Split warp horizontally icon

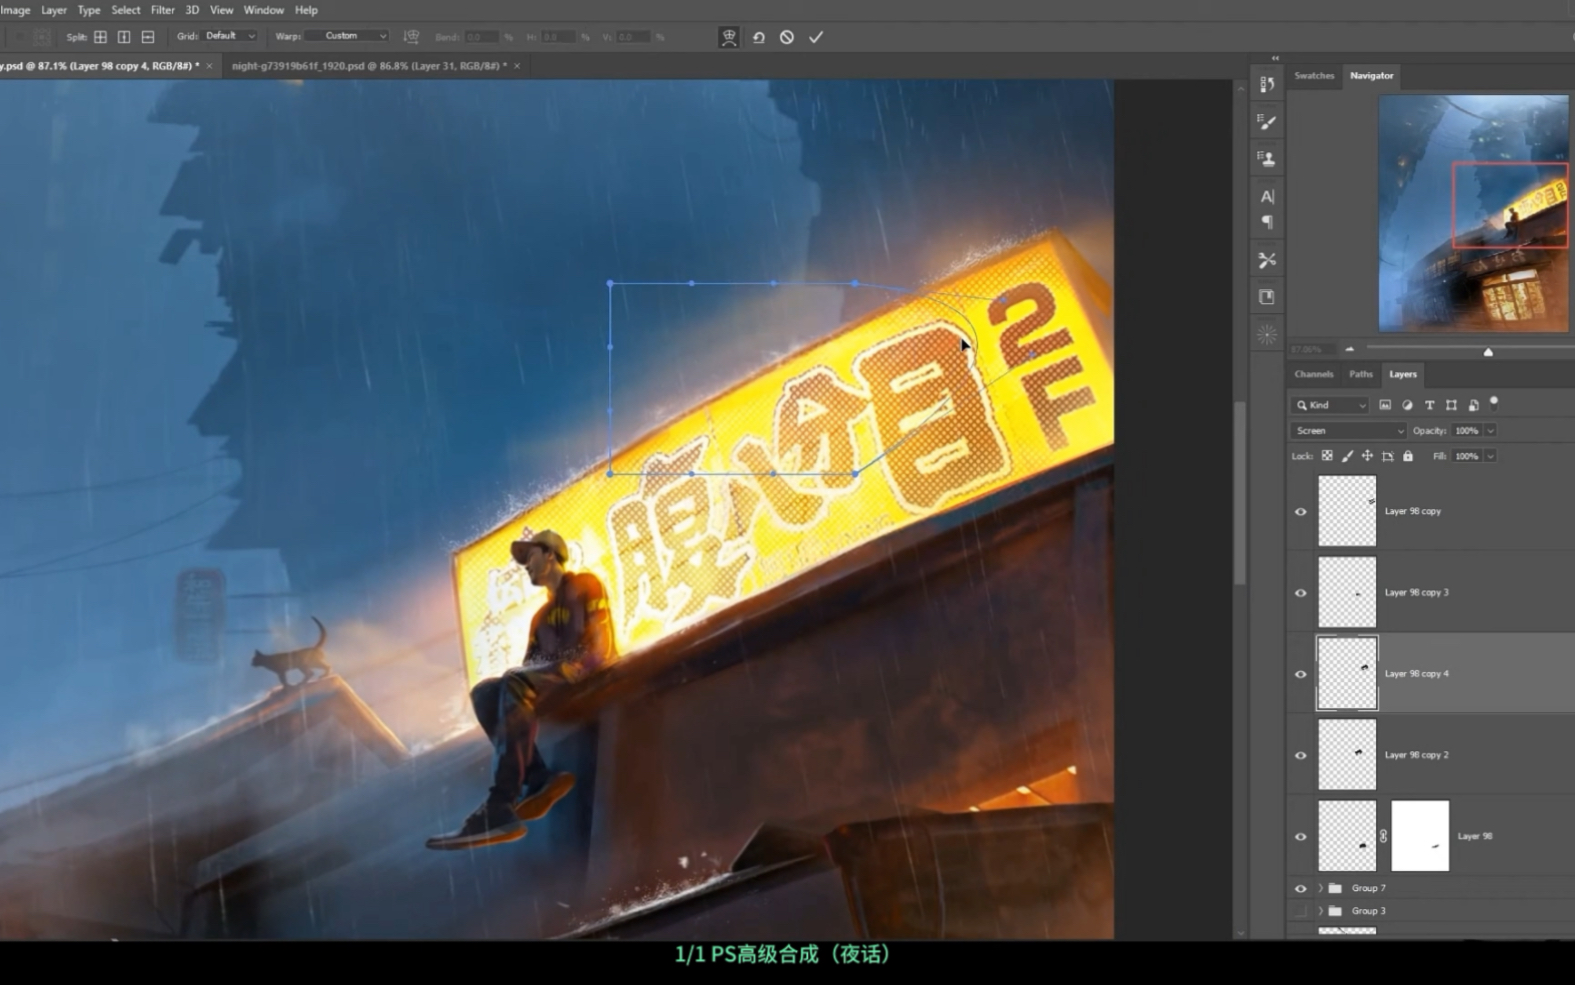(148, 37)
